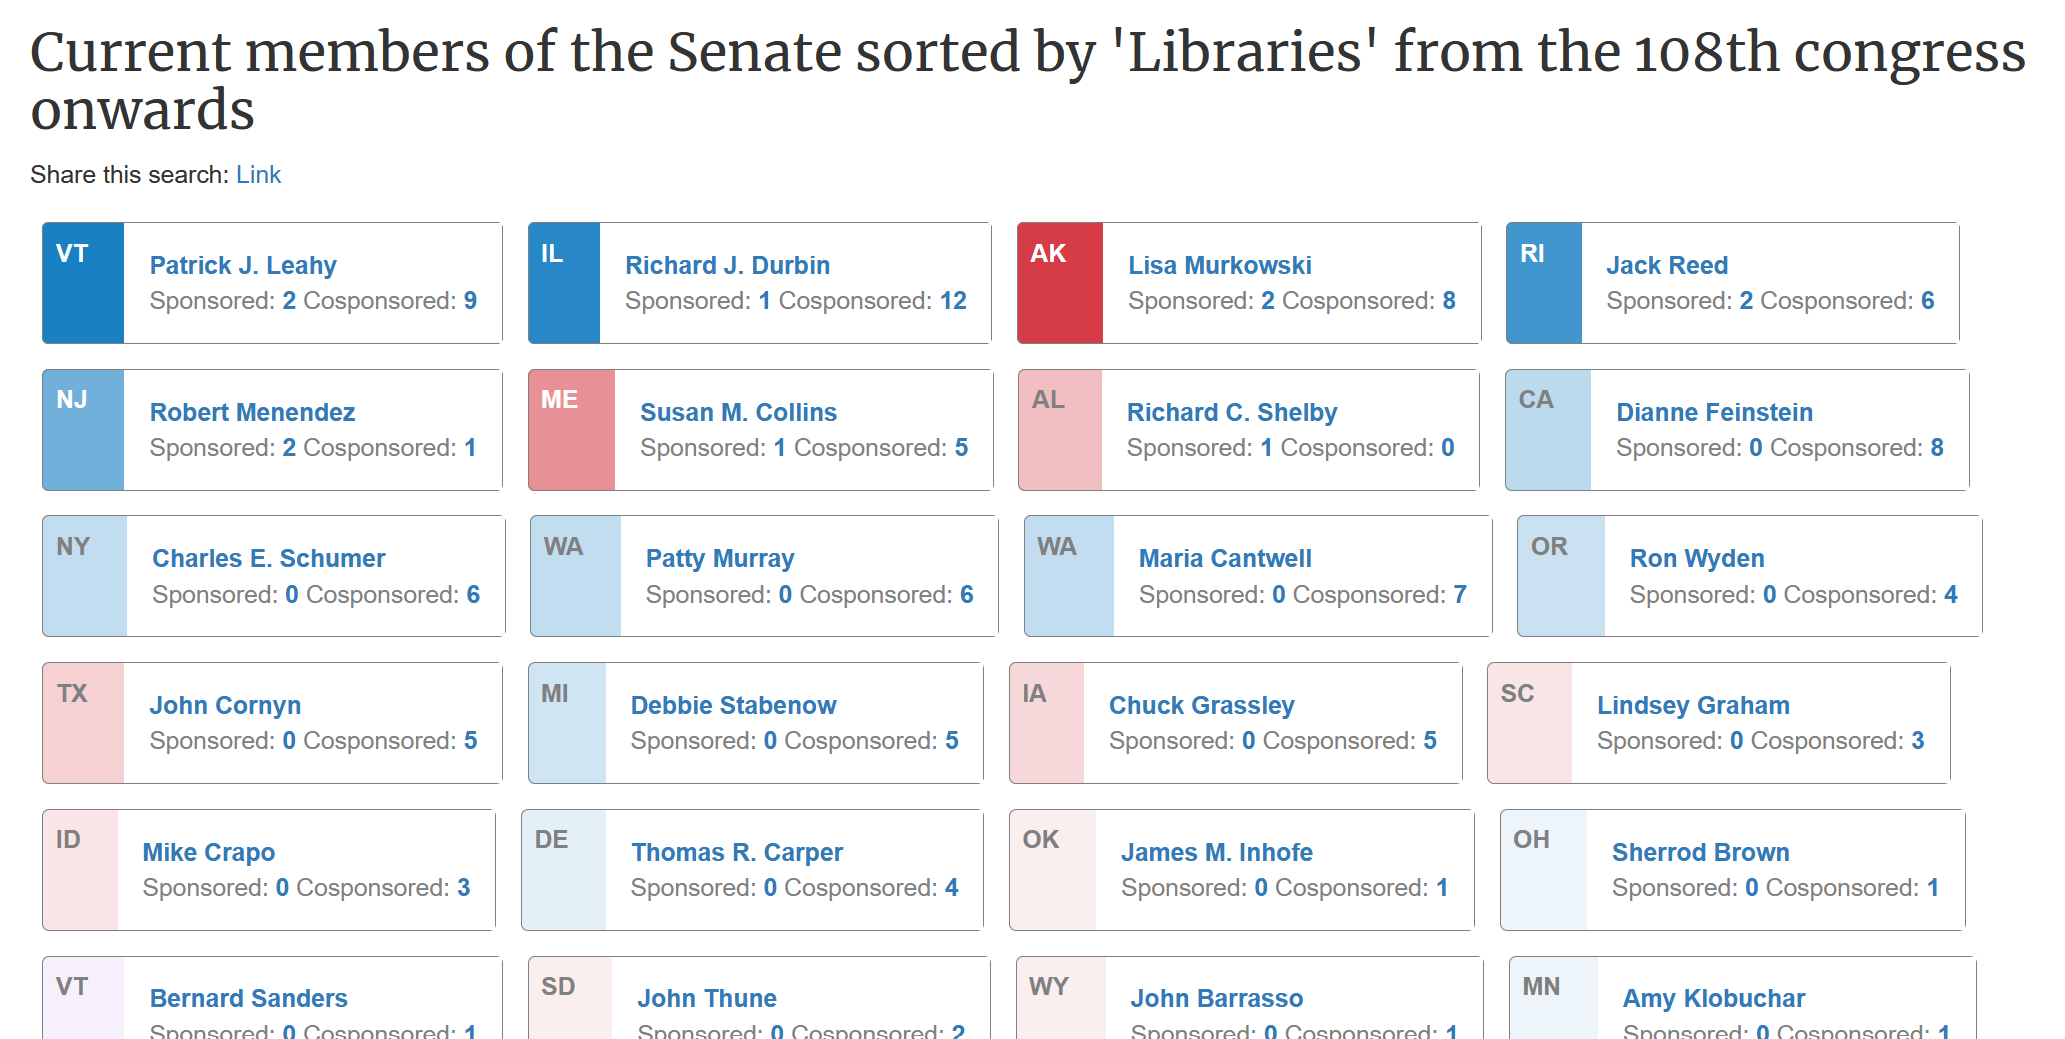Open Robert Menendez's page

[x=252, y=412]
